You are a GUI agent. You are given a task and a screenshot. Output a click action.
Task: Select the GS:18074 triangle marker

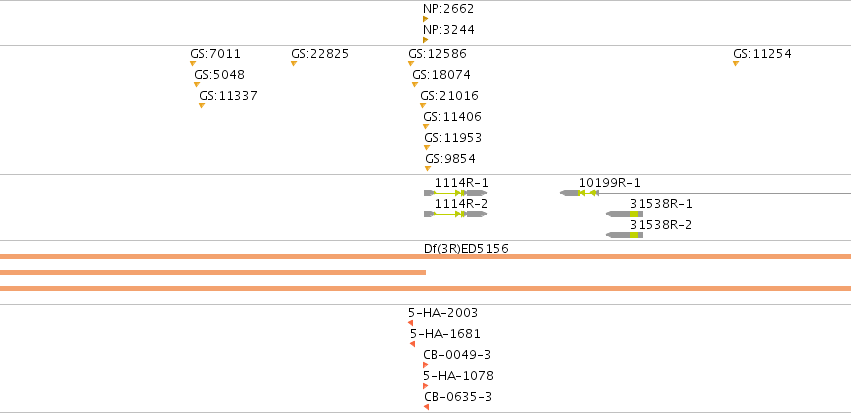pyautogui.click(x=415, y=85)
